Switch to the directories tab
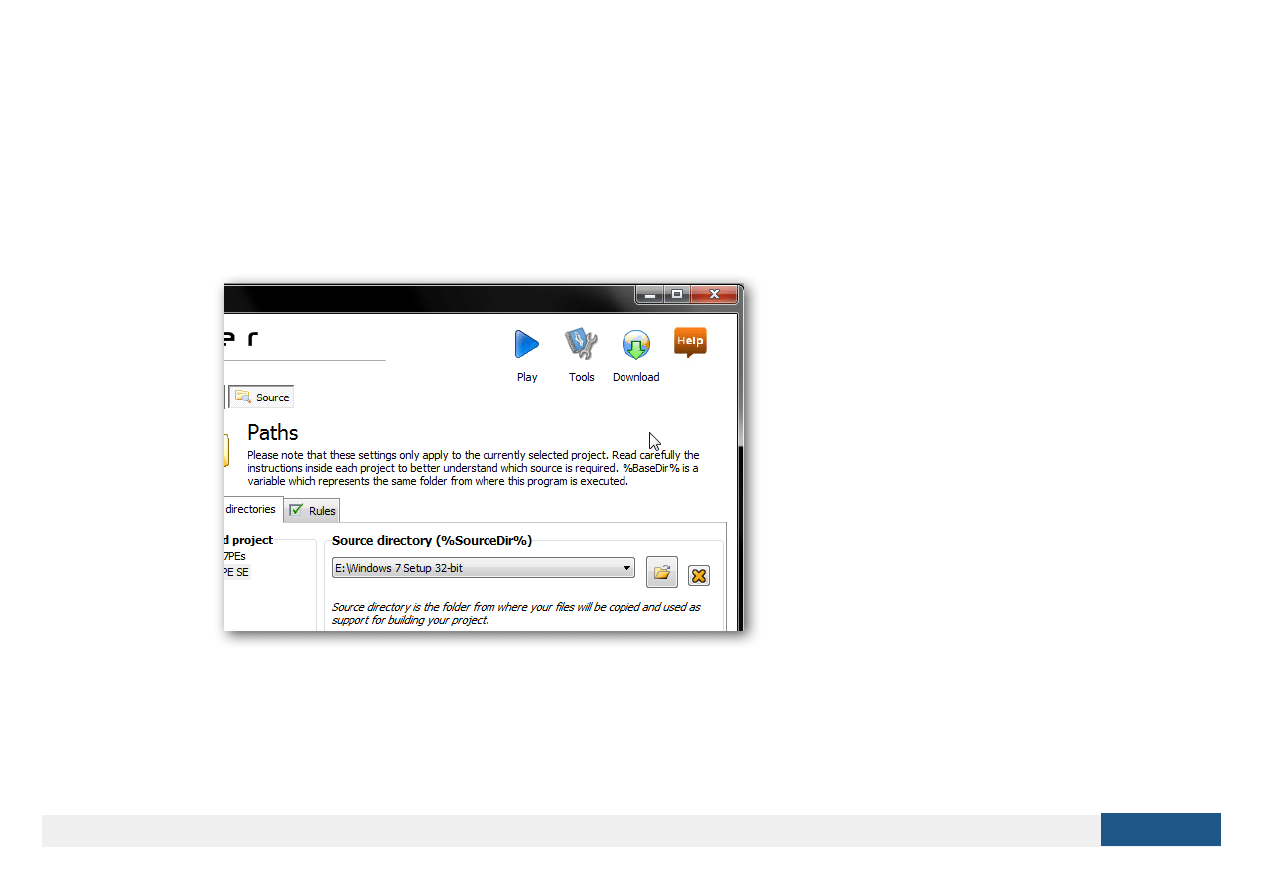 point(250,509)
